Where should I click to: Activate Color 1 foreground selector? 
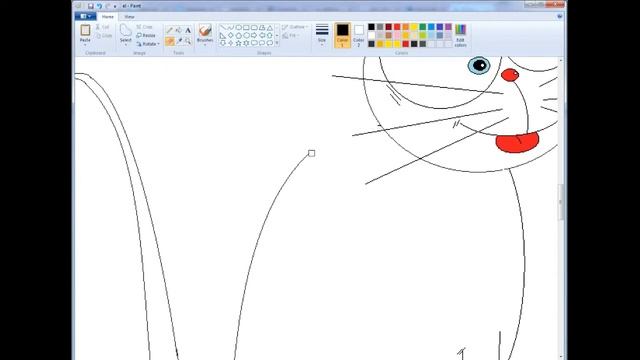(342, 35)
